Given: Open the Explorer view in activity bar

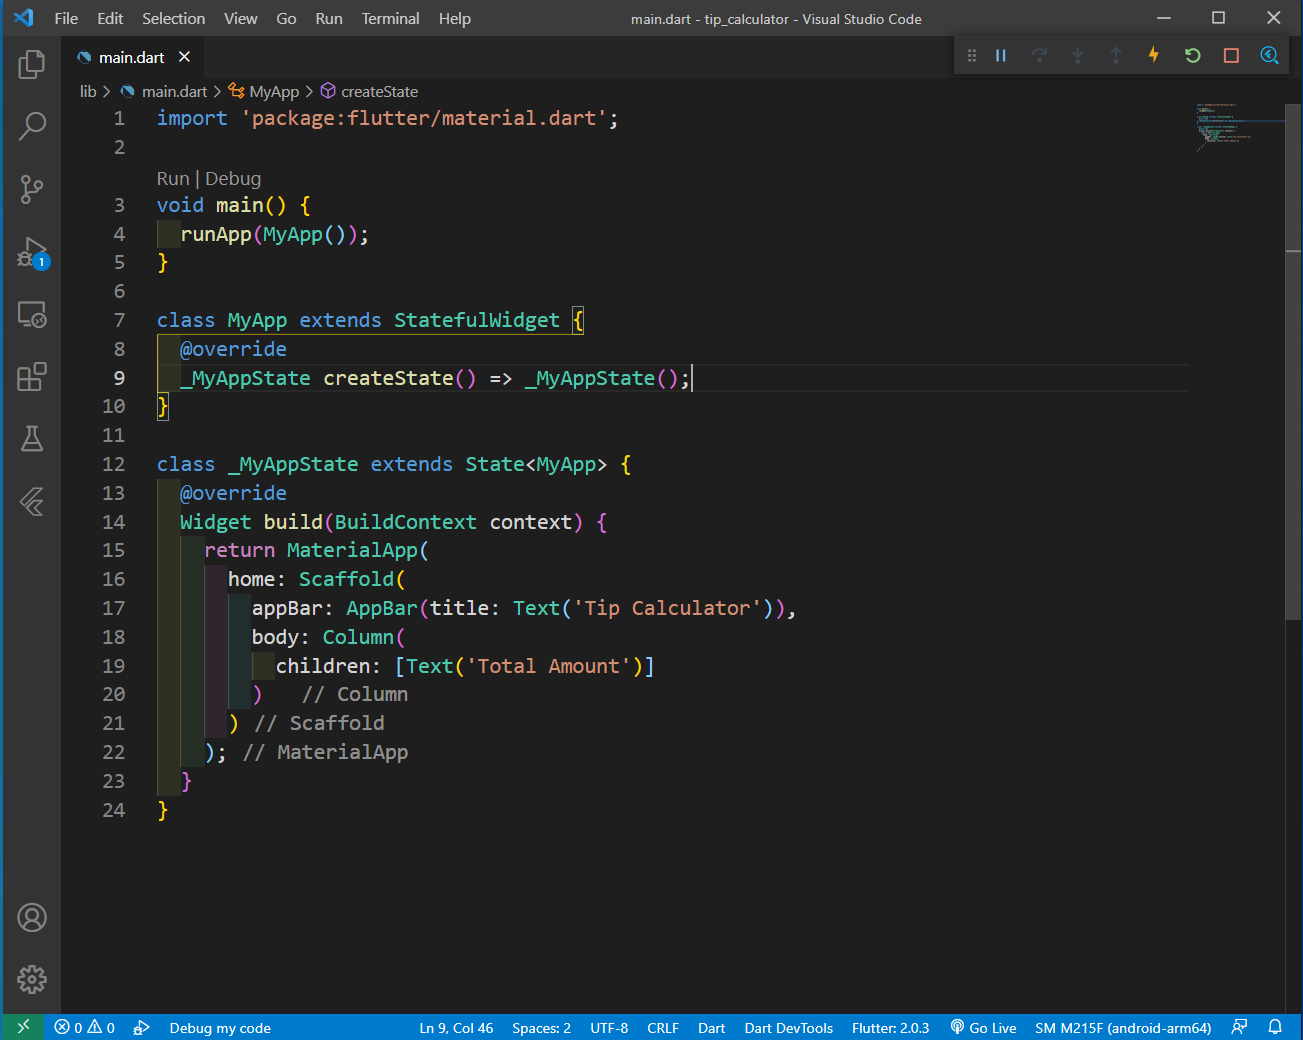Looking at the screenshot, I should point(32,65).
